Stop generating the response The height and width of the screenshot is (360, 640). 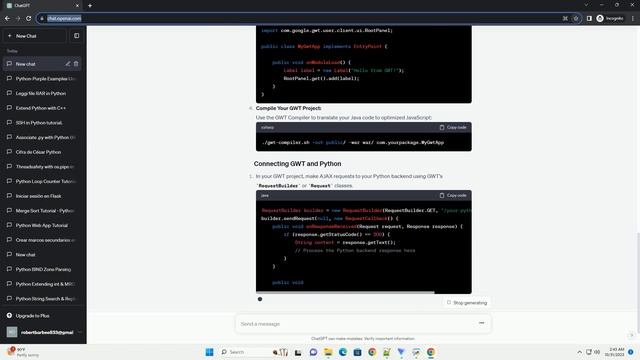[467, 303]
